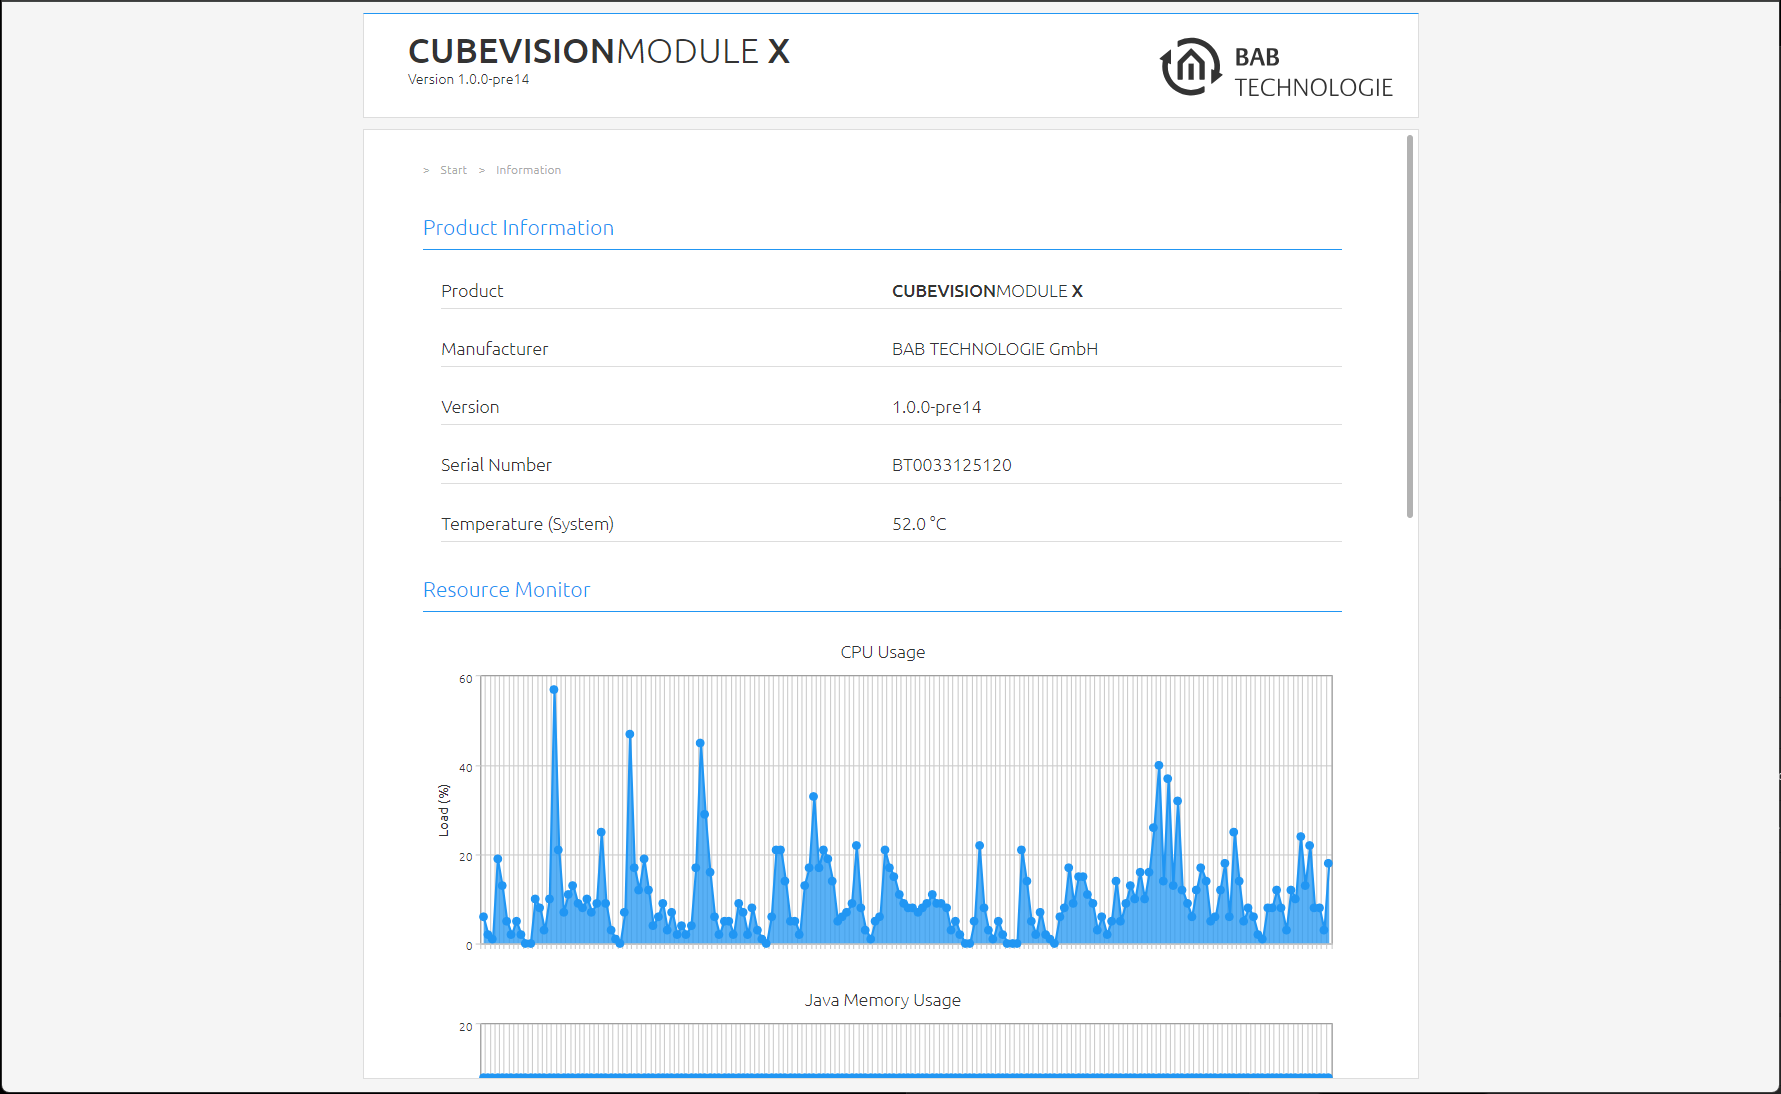The height and width of the screenshot is (1094, 1781).
Task: Click the Resource Monitor section heading
Action: tap(506, 590)
